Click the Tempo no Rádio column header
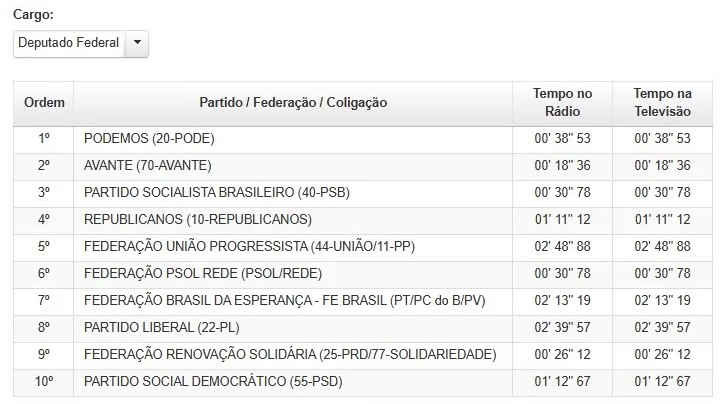Image resolution: width=725 pixels, height=404 pixels. pyautogui.click(x=562, y=103)
